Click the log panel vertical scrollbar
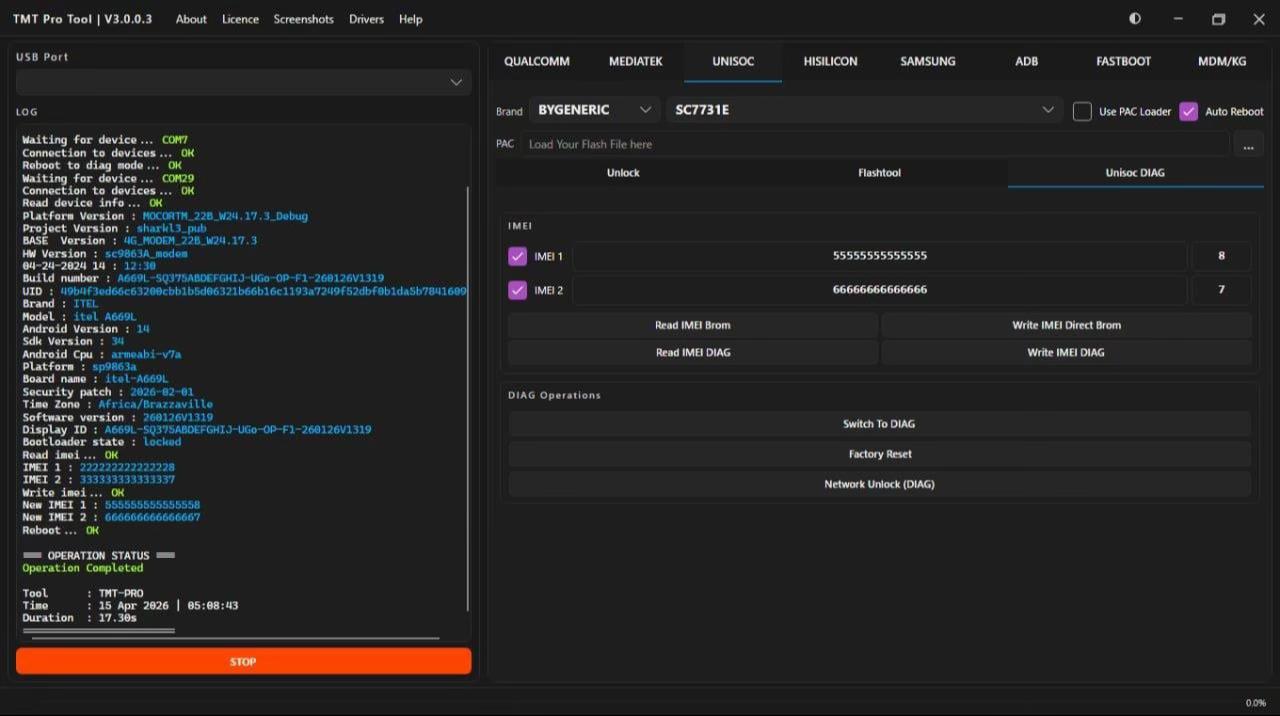This screenshot has height=716, width=1280. click(x=467, y=398)
